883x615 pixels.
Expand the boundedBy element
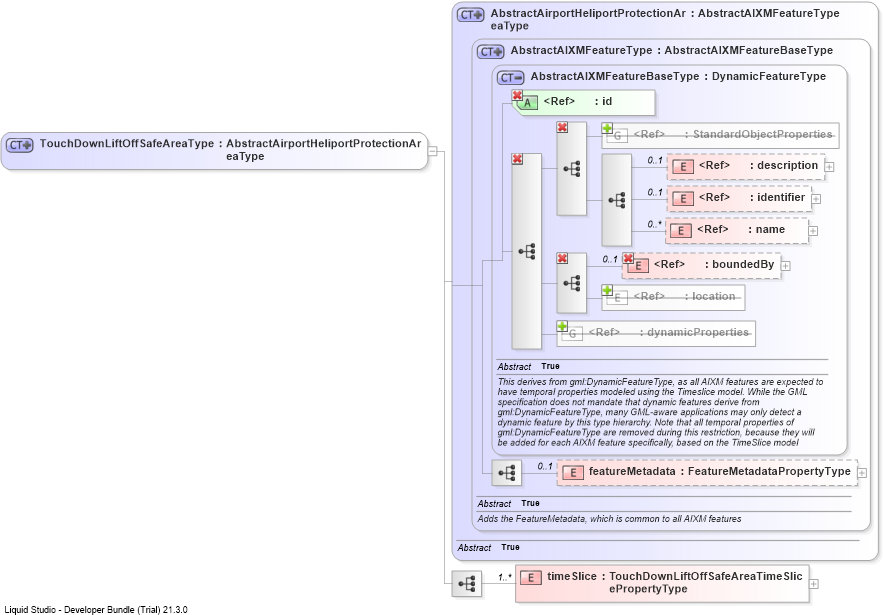[786, 266]
